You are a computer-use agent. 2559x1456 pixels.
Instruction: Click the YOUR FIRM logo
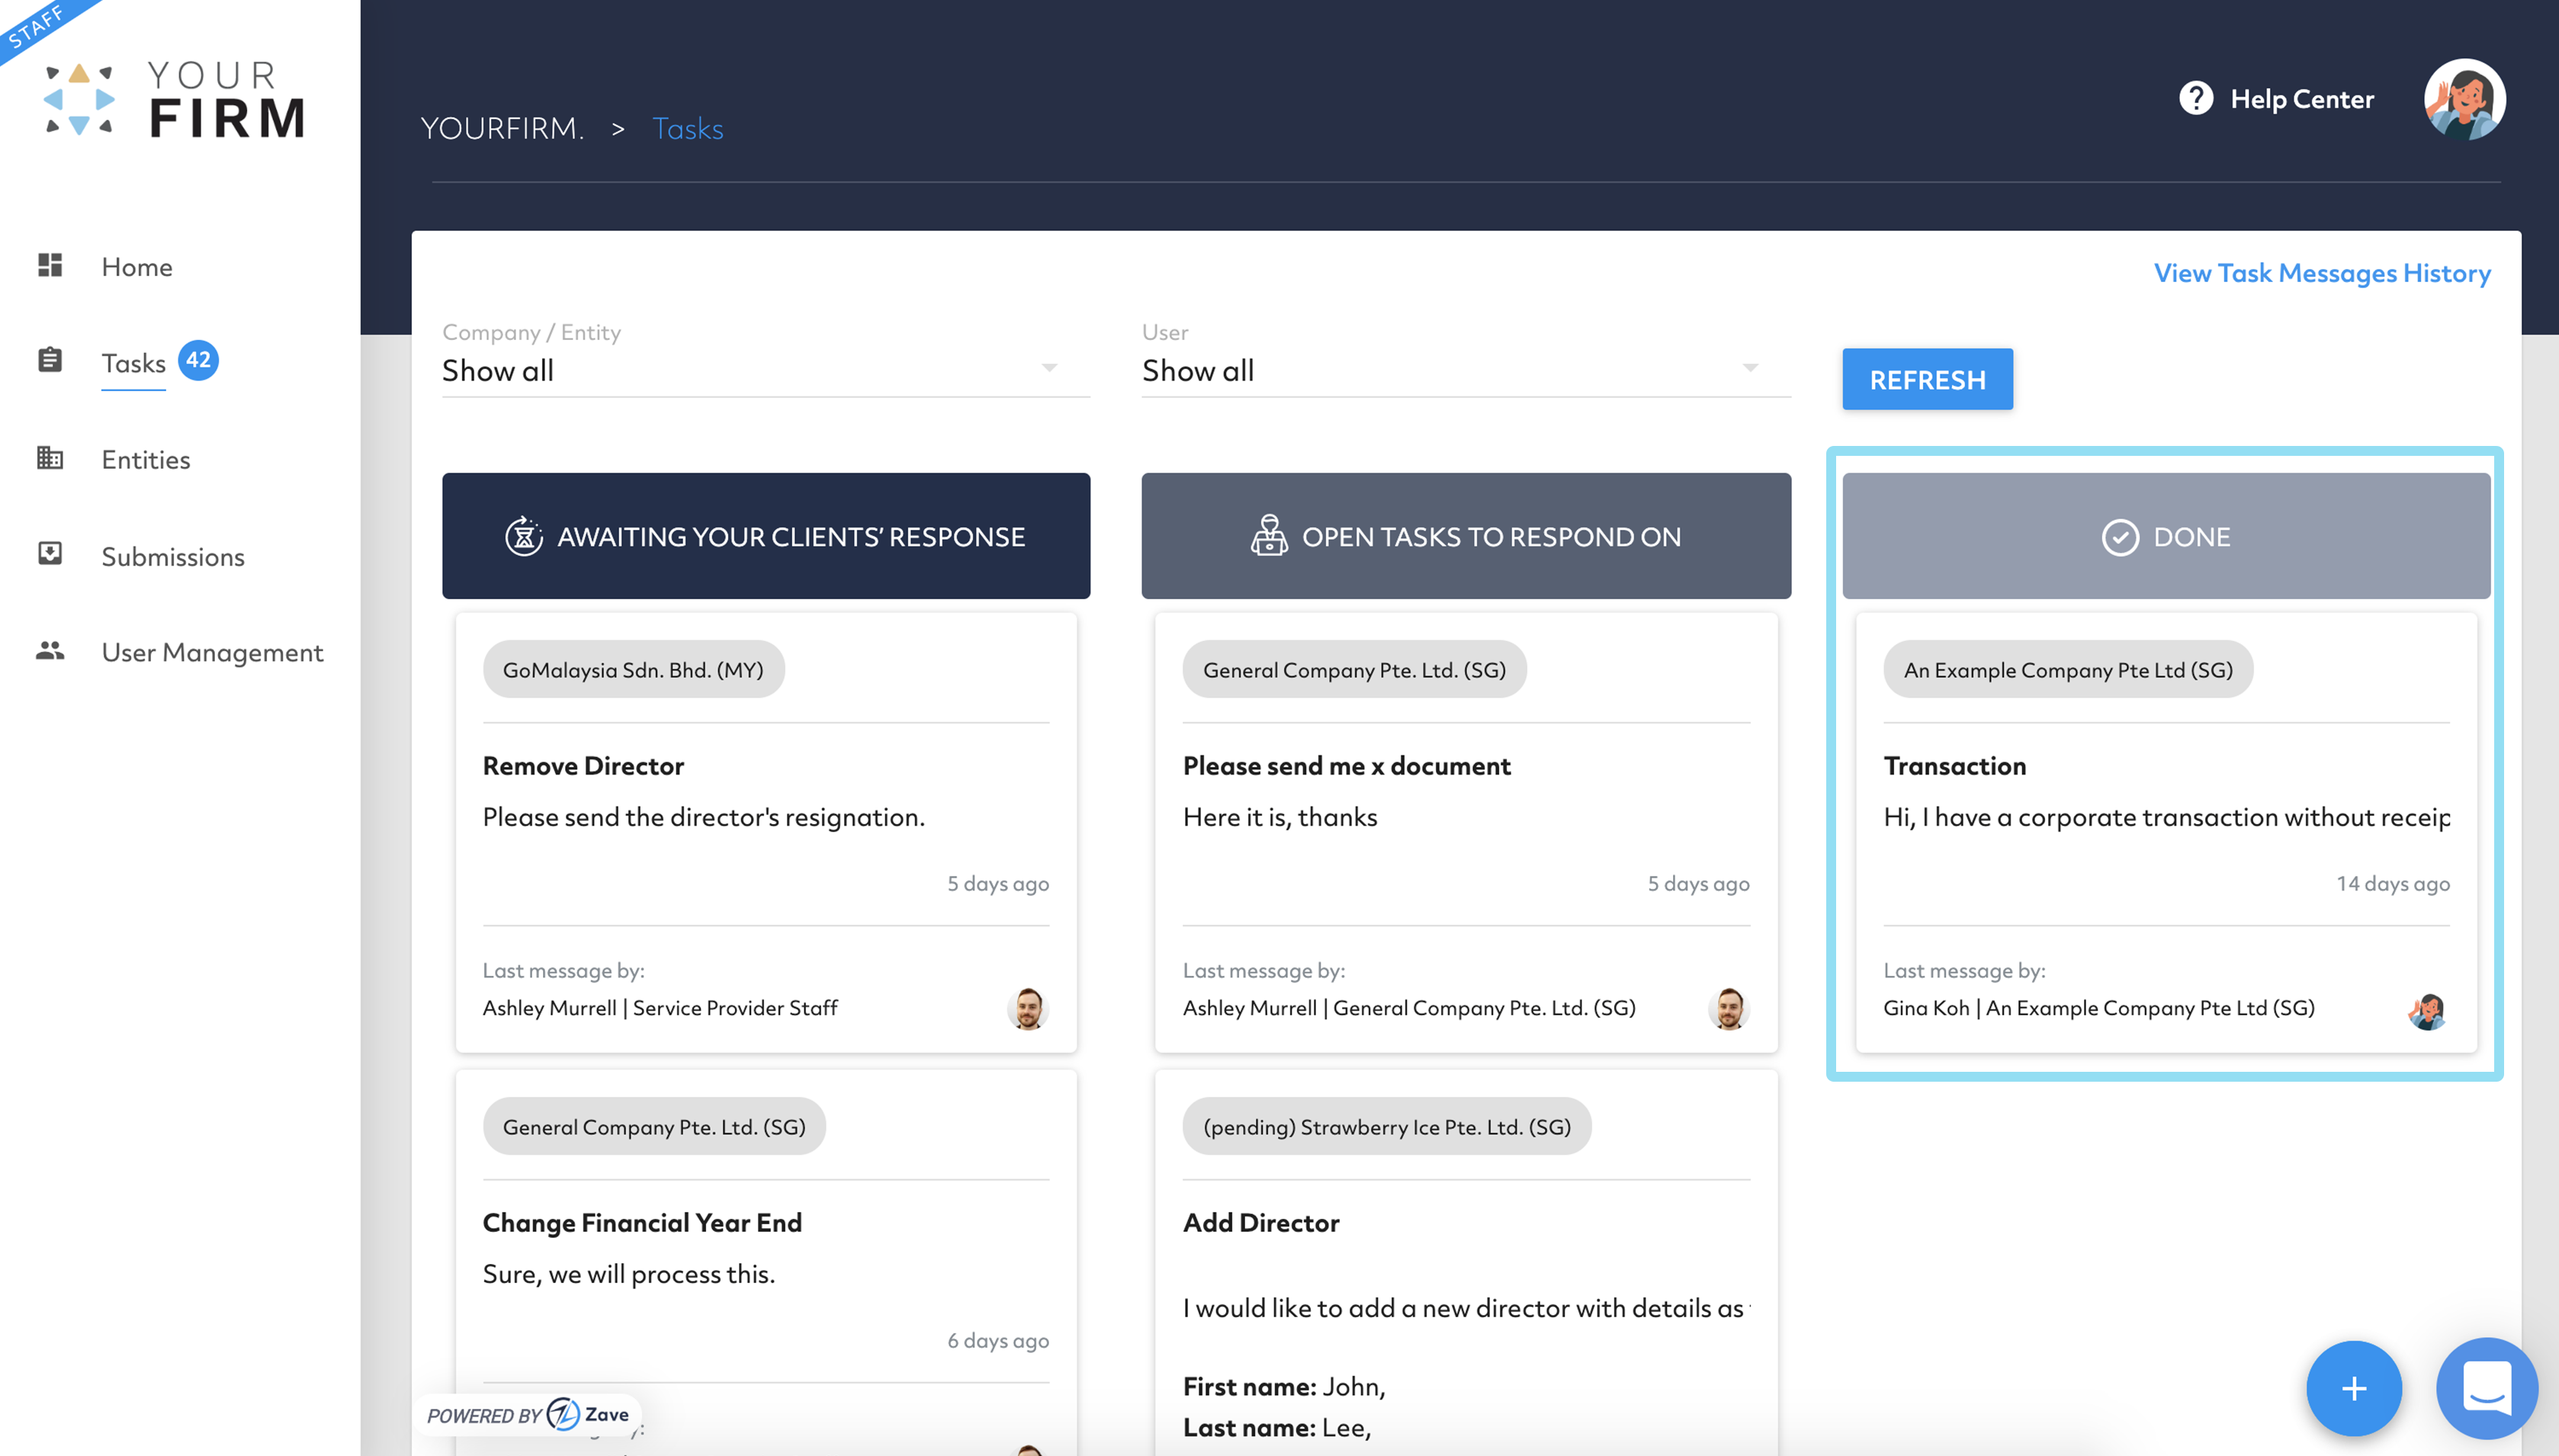(x=175, y=98)
